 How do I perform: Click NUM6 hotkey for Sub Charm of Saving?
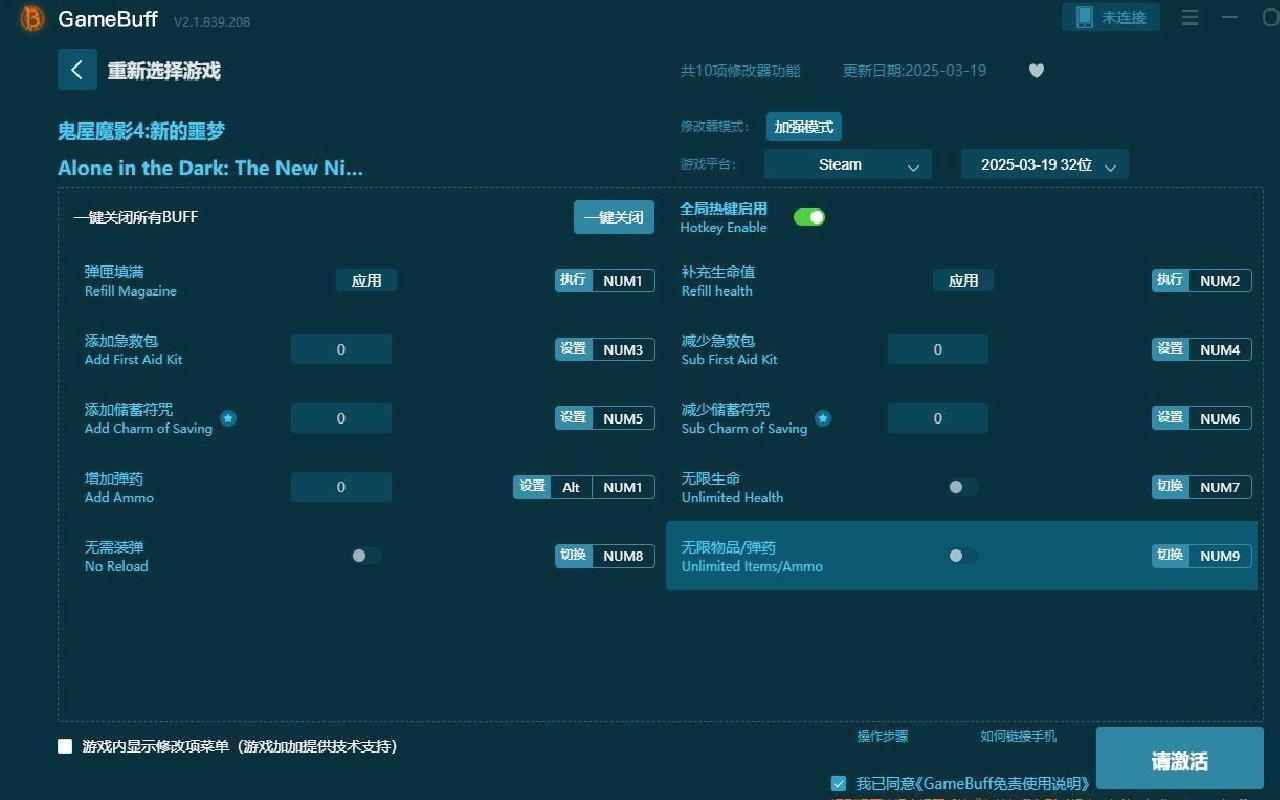[x=1220, y=418]
